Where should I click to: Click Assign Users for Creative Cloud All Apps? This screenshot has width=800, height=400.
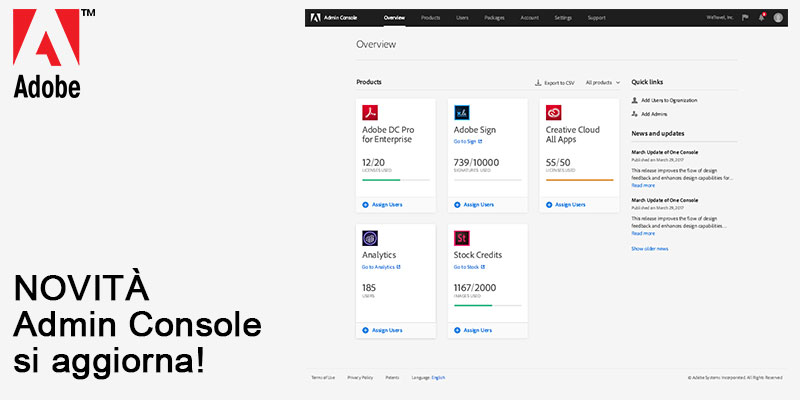point(566,205)
